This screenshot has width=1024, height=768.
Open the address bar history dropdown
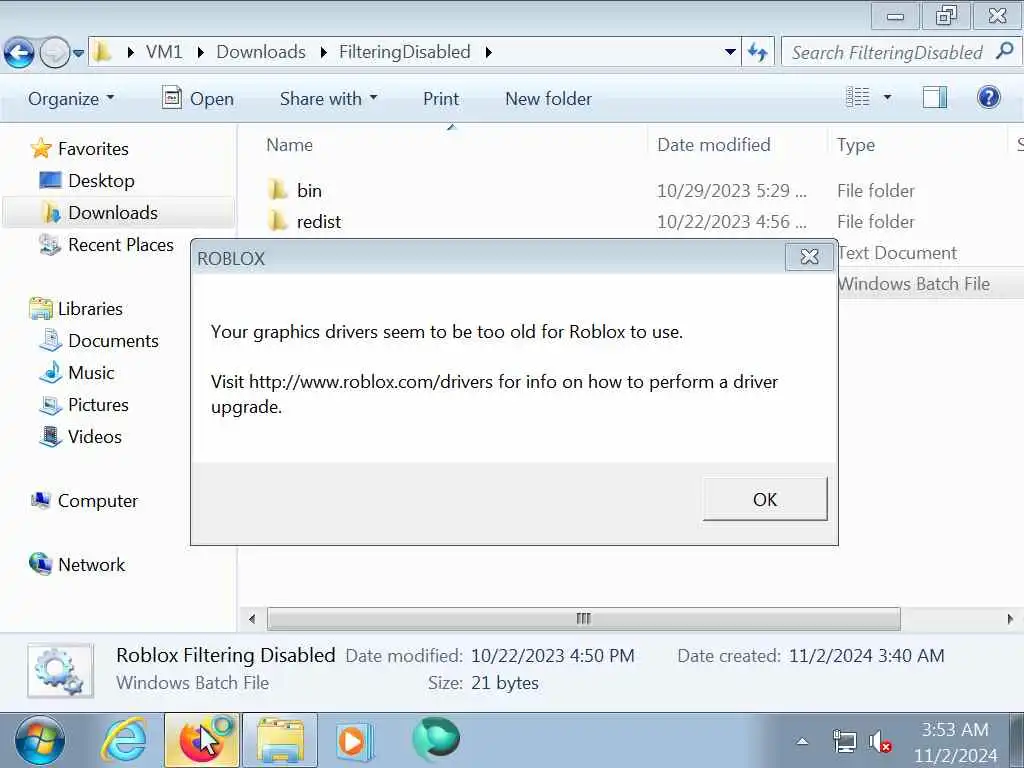[x=730, y=52]
